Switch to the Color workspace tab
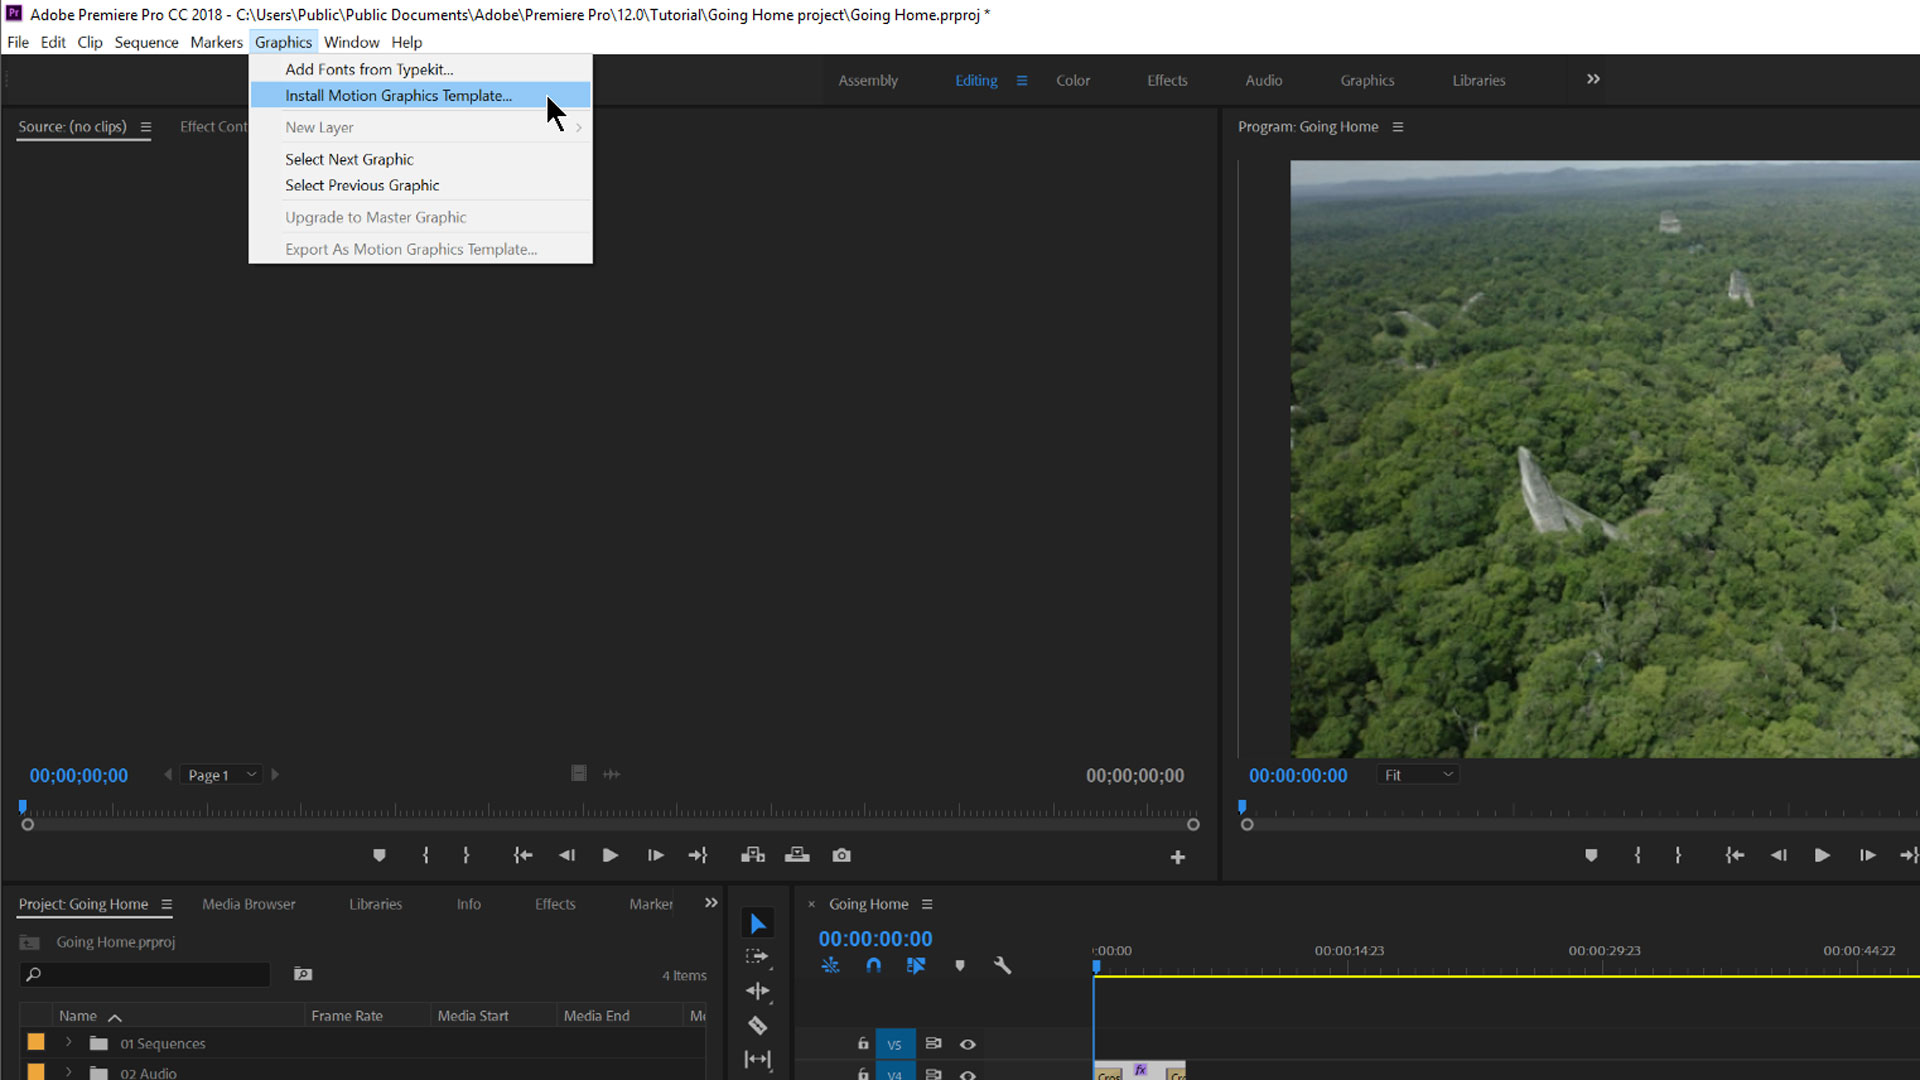Image resolution: width=1920 pixels, height=1080 pixels. (1073, 80)
